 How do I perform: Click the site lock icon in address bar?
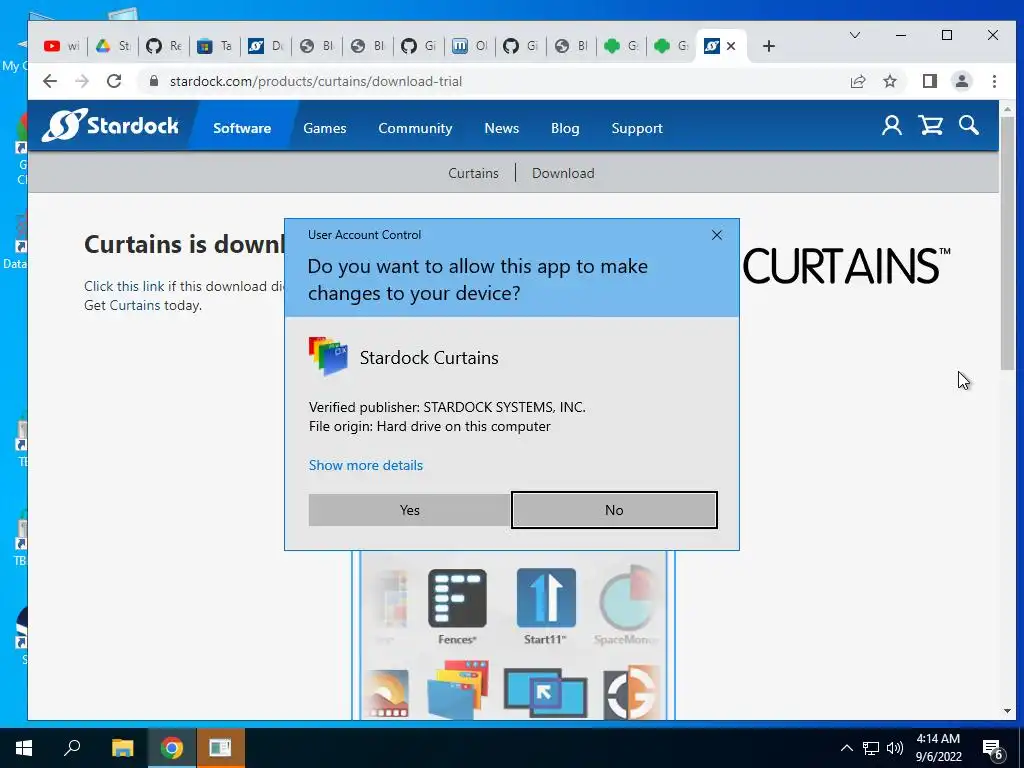[x=153, y=81]
